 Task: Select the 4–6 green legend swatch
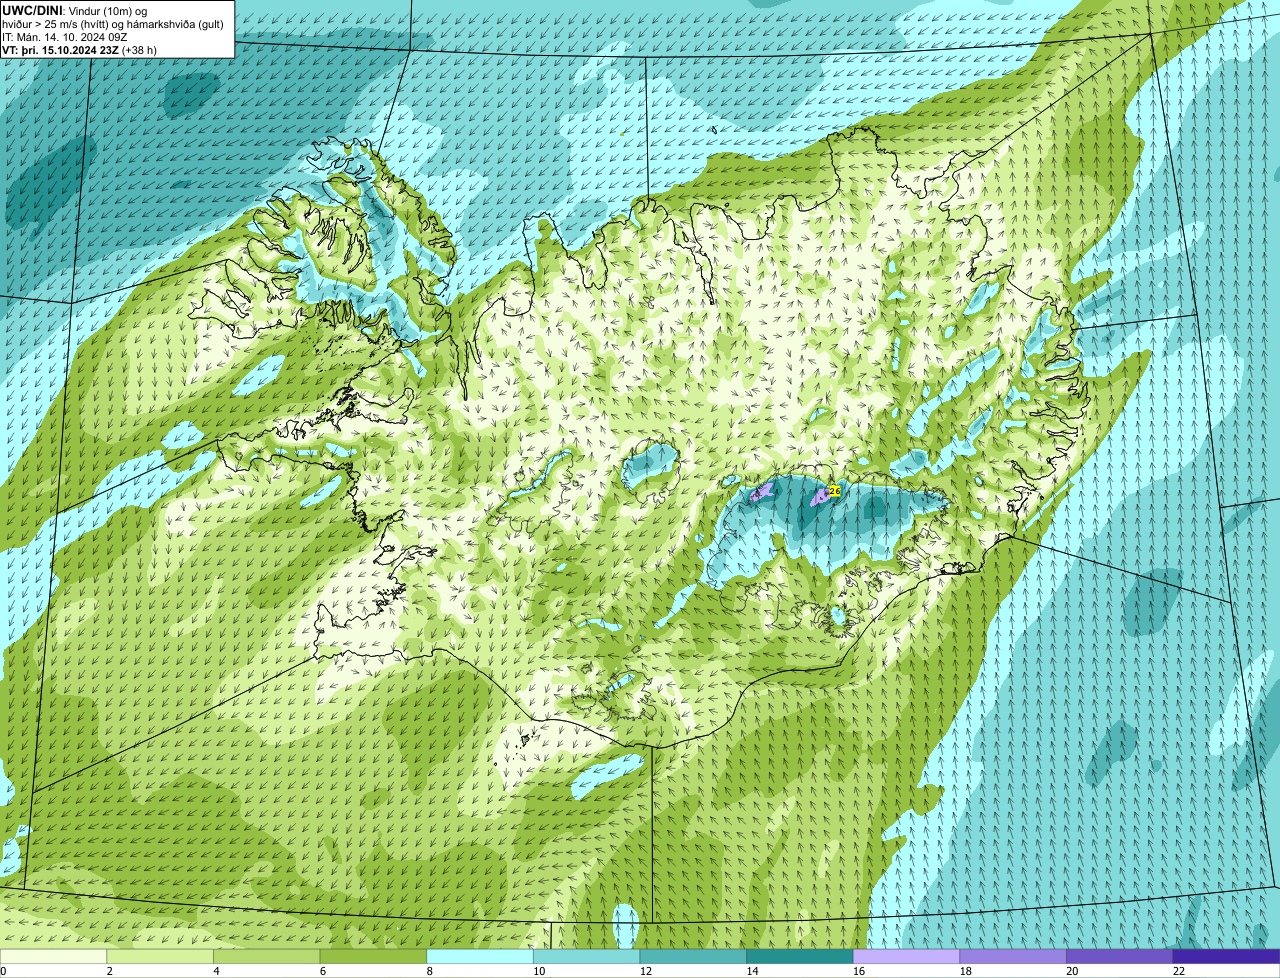click(x=266, y=956)
